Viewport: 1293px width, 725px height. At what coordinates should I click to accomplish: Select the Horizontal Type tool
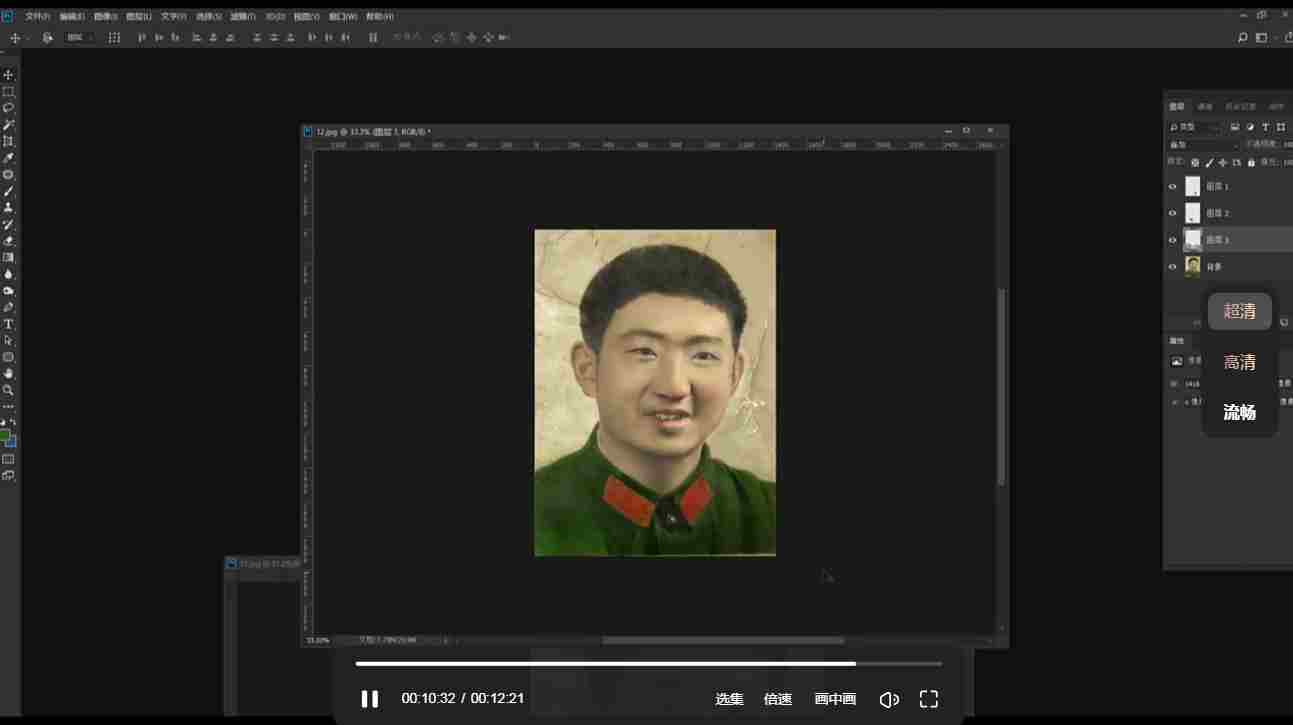pyautogui.click(x=8, y=324)
